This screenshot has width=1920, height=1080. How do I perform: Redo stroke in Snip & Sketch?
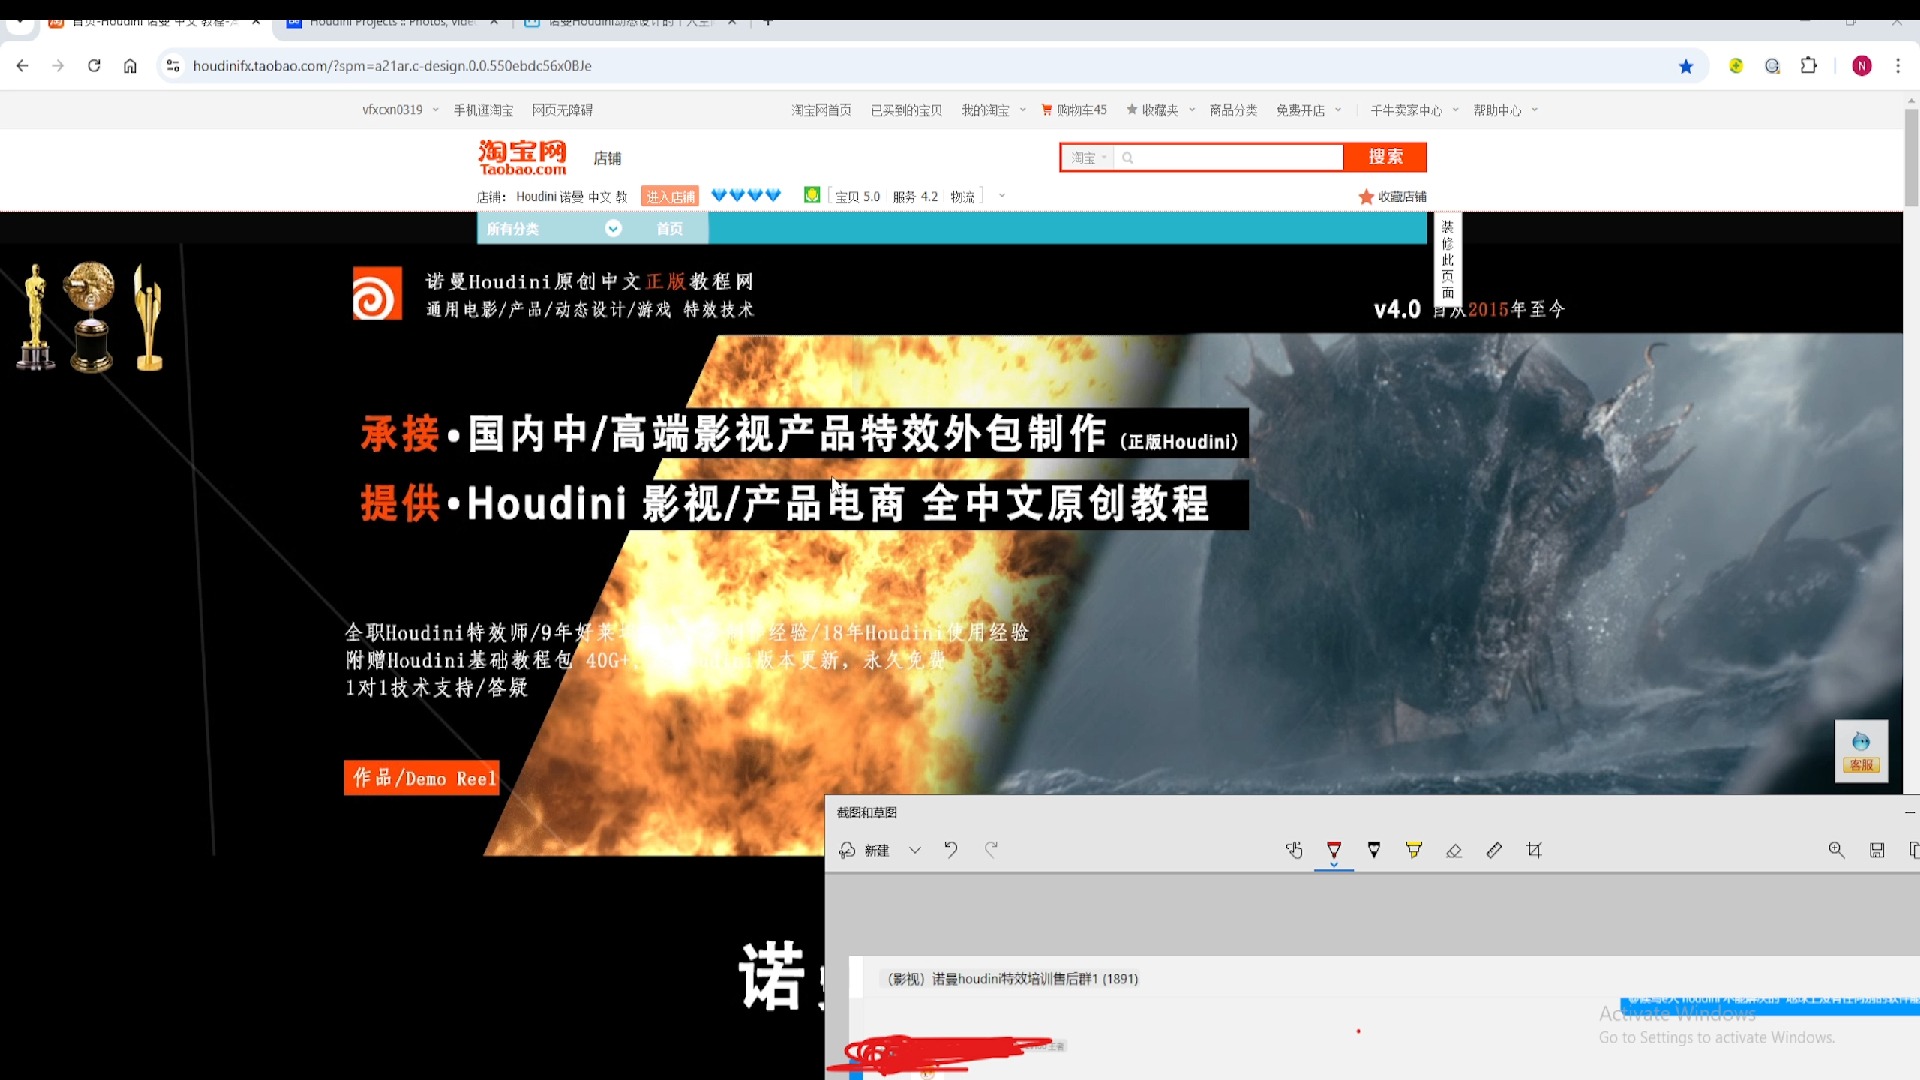pyautogui.click(x=991, y=850)
